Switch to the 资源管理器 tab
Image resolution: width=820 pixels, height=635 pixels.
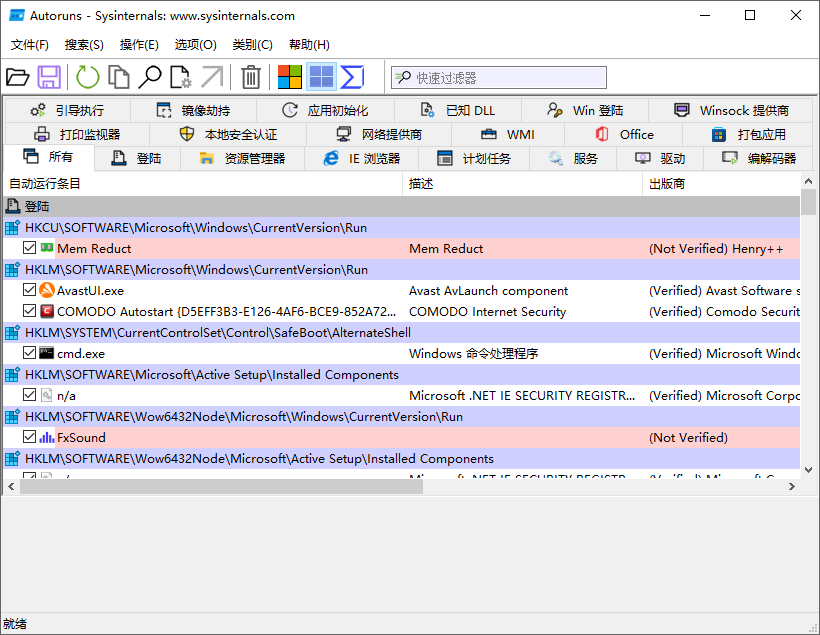[243, 158]
